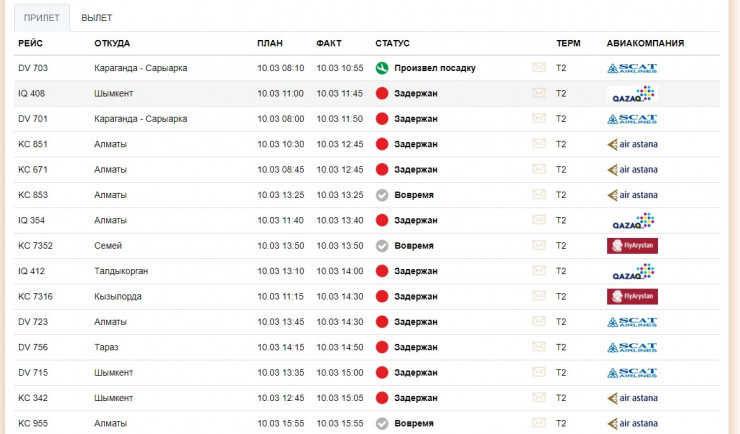Click Air Astana logo for KC 671

click(x=632, y=170)
